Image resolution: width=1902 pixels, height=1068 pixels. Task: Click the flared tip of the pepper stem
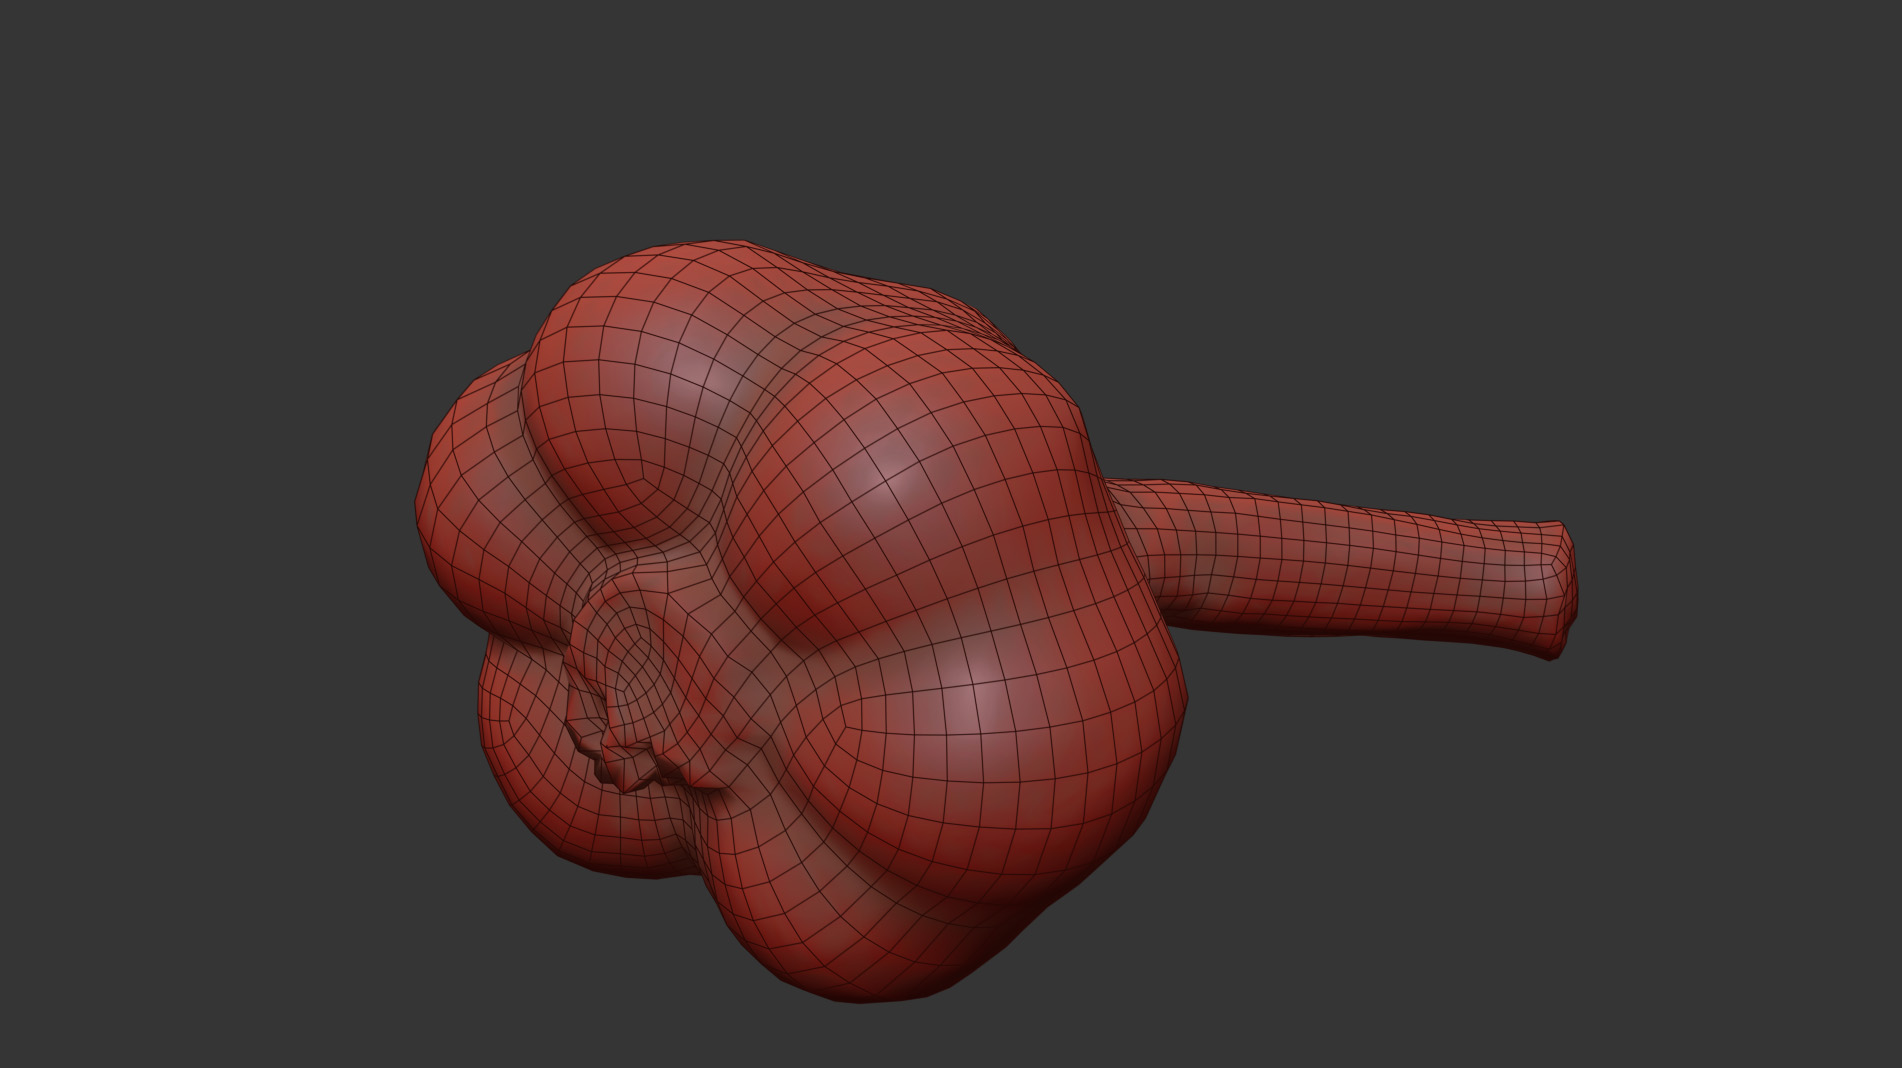tap(1558, 588)
